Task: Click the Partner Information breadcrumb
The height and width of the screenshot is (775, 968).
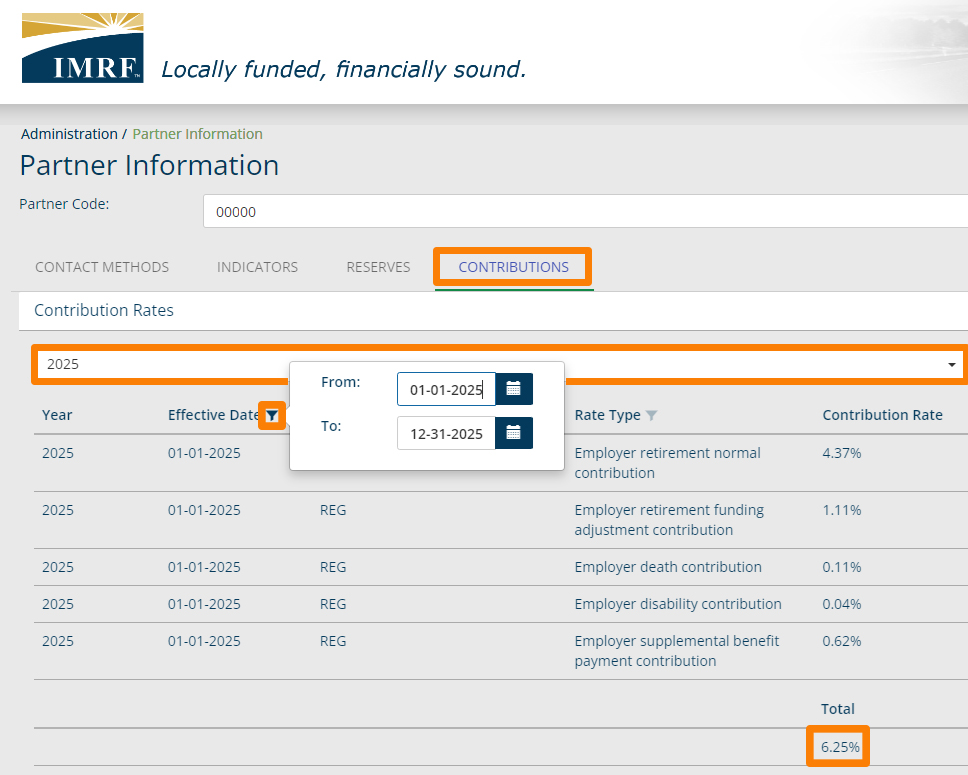Action: pos(197,134)
